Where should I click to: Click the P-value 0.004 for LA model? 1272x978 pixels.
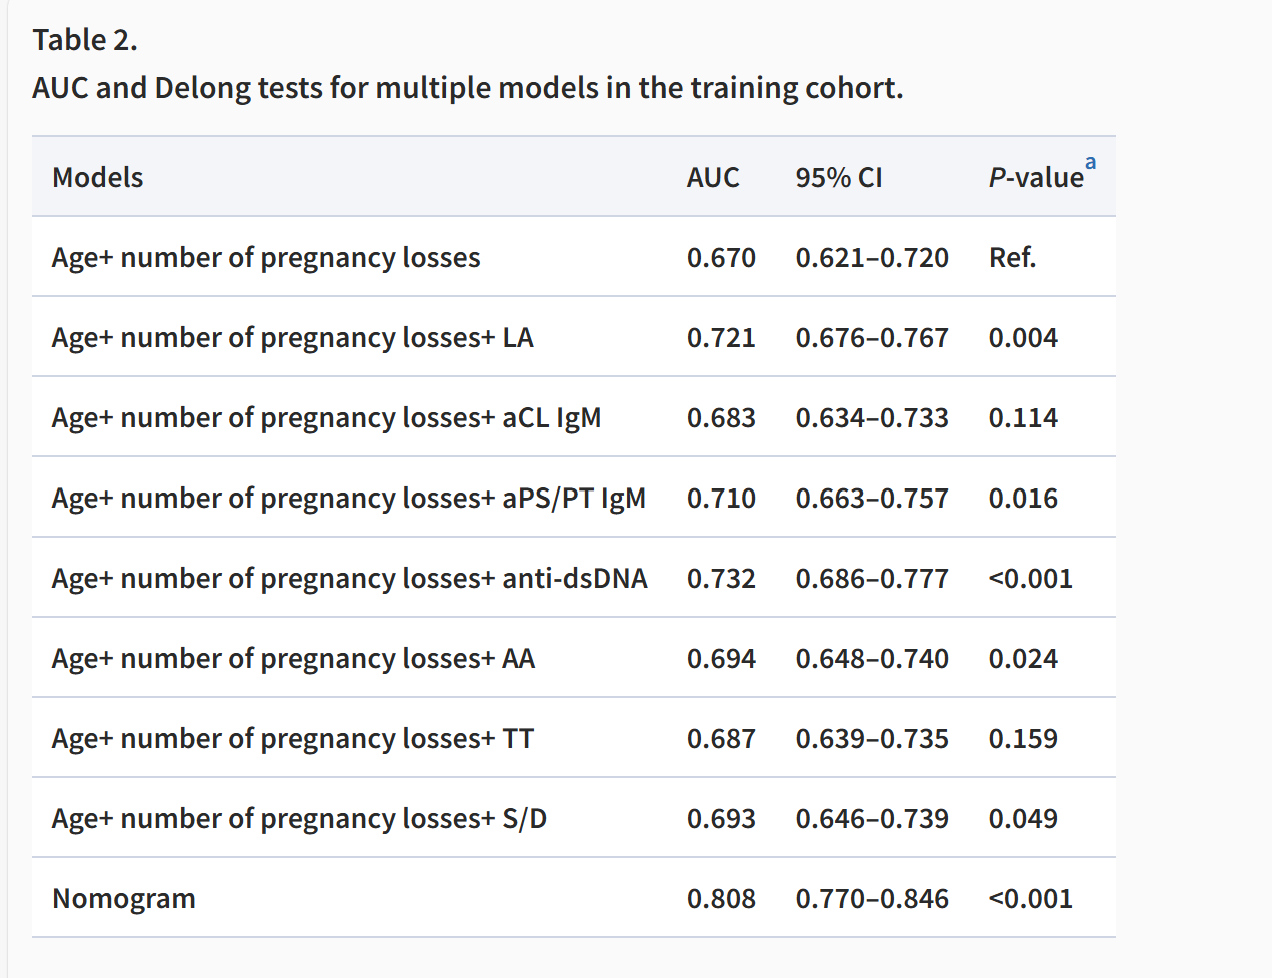1023,338
